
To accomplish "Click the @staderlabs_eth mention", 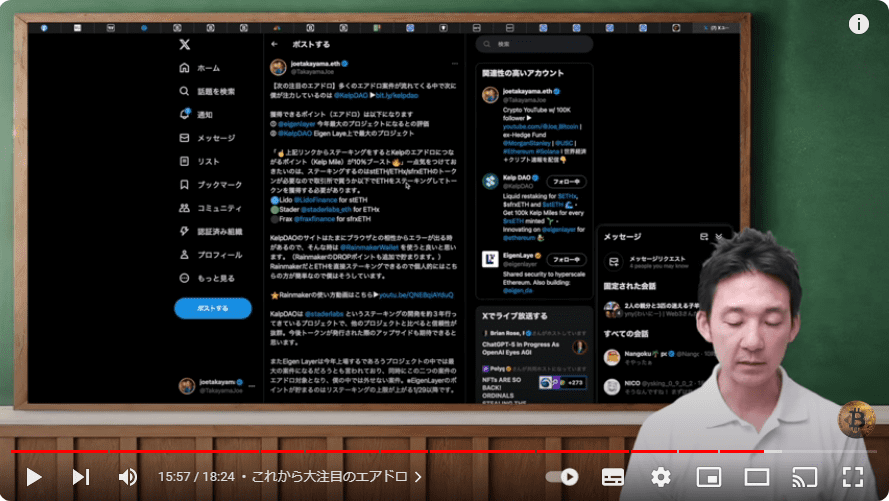I will pos(326,210).
